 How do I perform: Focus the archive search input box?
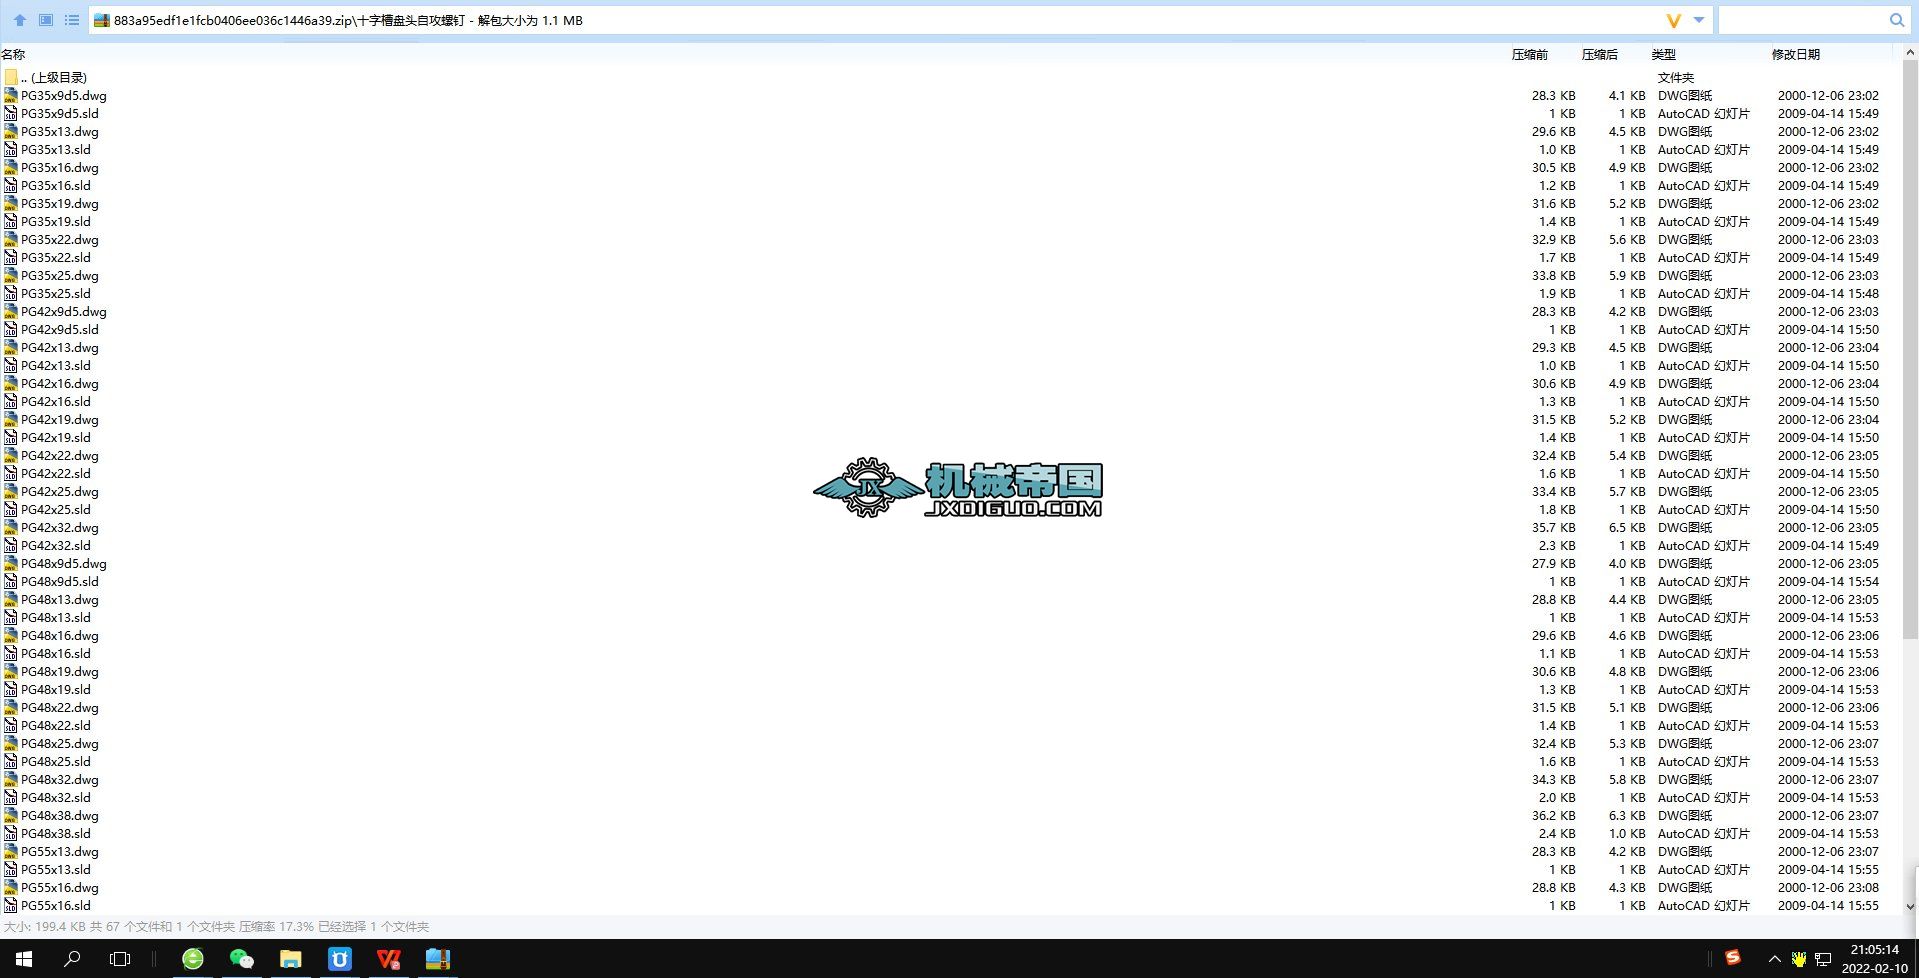click(1802, 20)
